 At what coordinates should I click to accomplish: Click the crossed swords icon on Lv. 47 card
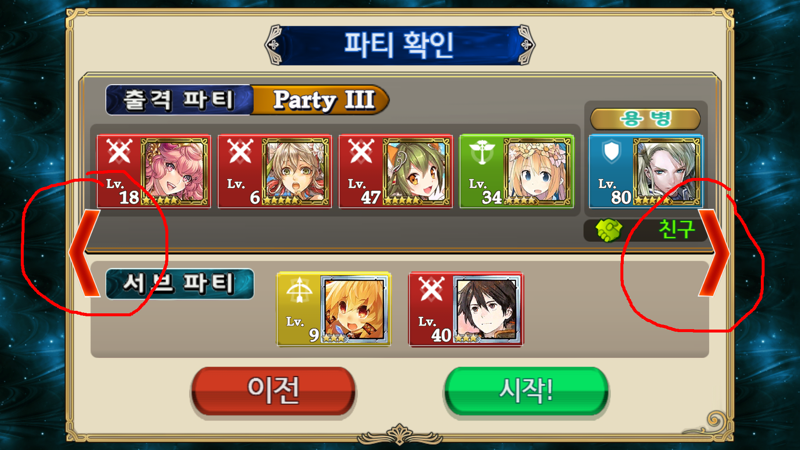[361, 152]
